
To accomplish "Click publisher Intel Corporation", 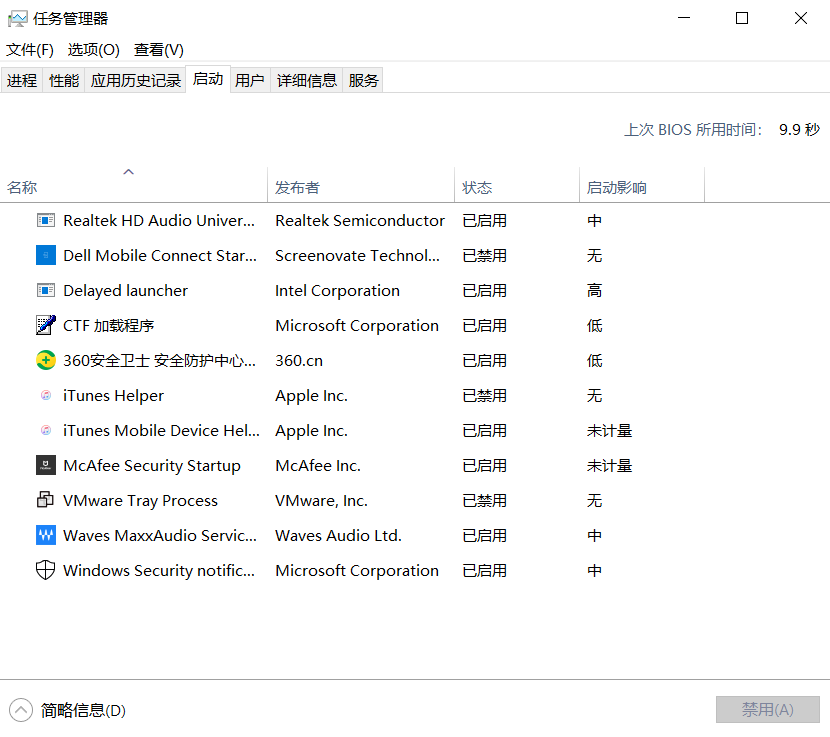I will pos(337,291).
